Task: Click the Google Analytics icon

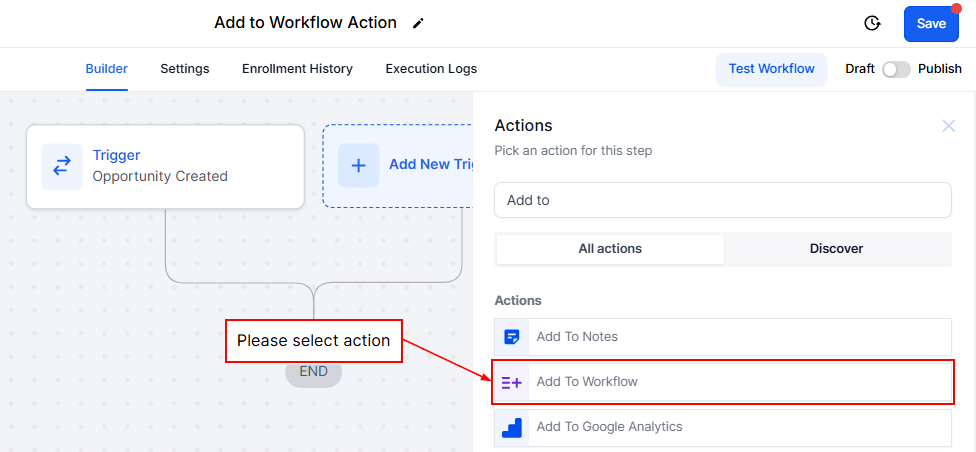Action: pyautogui.click(x=512, y=427)
